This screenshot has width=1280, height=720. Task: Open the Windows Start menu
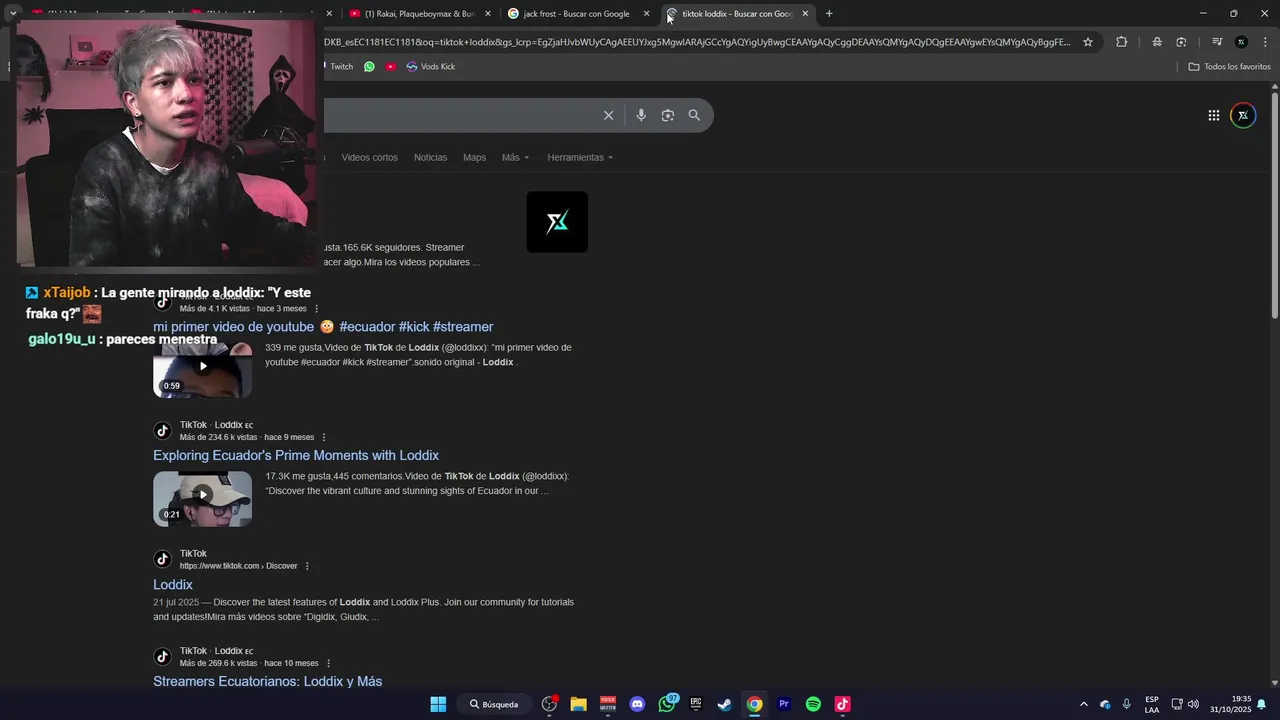[438, 704]
